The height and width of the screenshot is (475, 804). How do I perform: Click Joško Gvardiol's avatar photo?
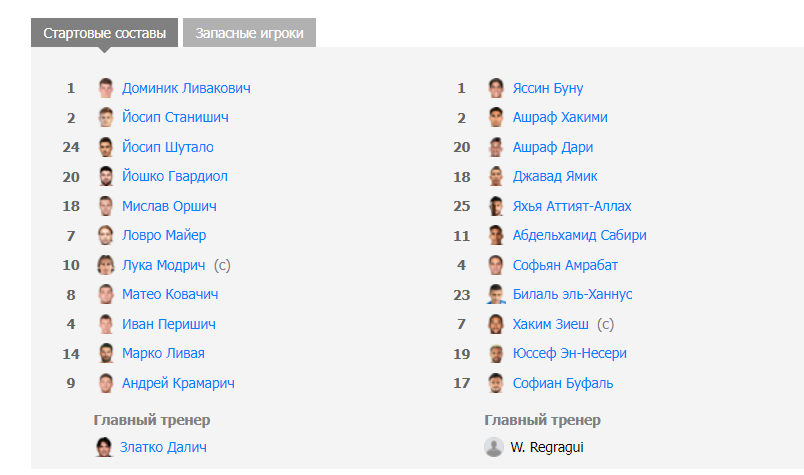click(106, 176)
